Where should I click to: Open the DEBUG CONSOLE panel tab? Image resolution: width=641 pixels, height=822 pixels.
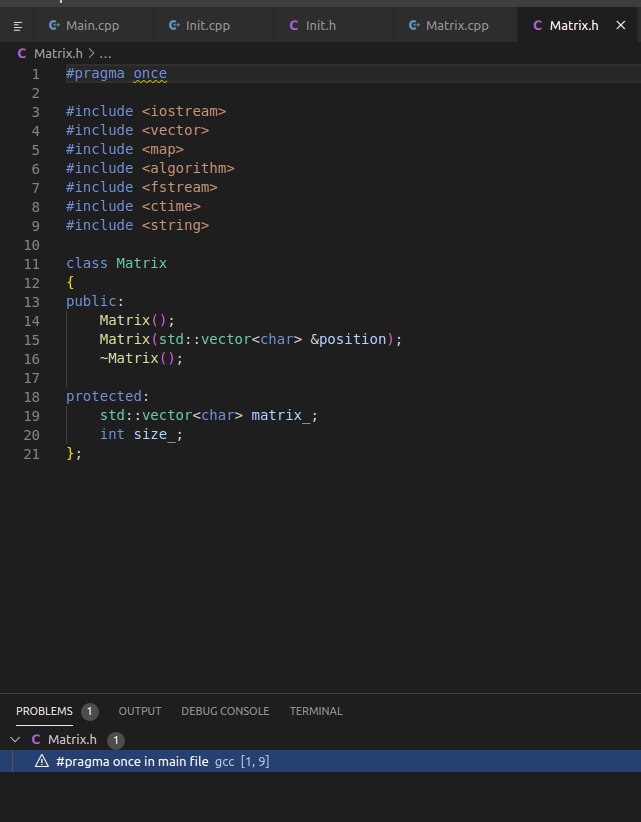tap(225, 711)
